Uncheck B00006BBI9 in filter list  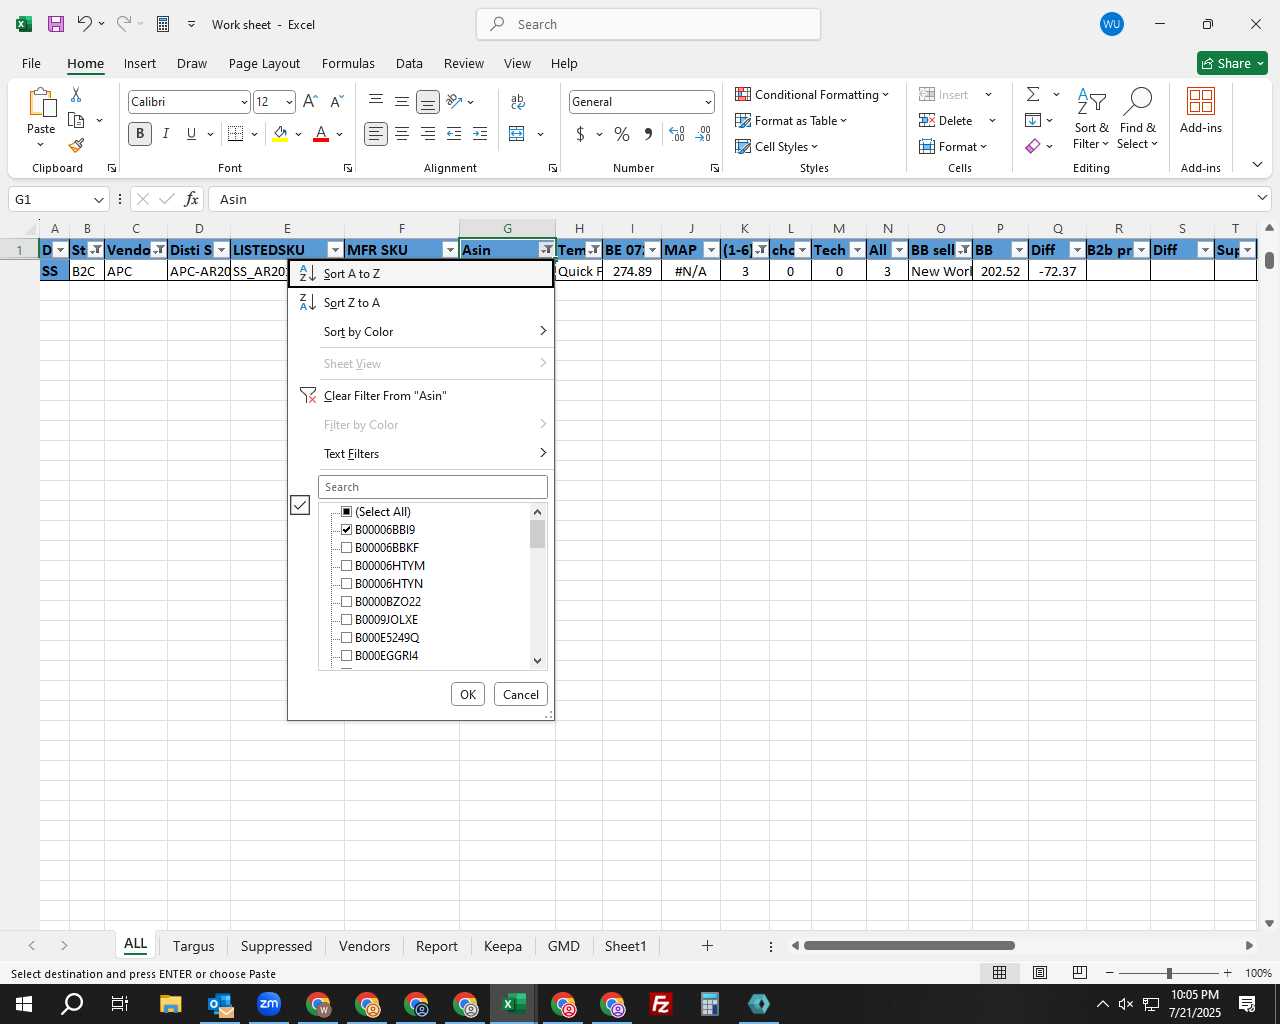(x=347, y=530)
